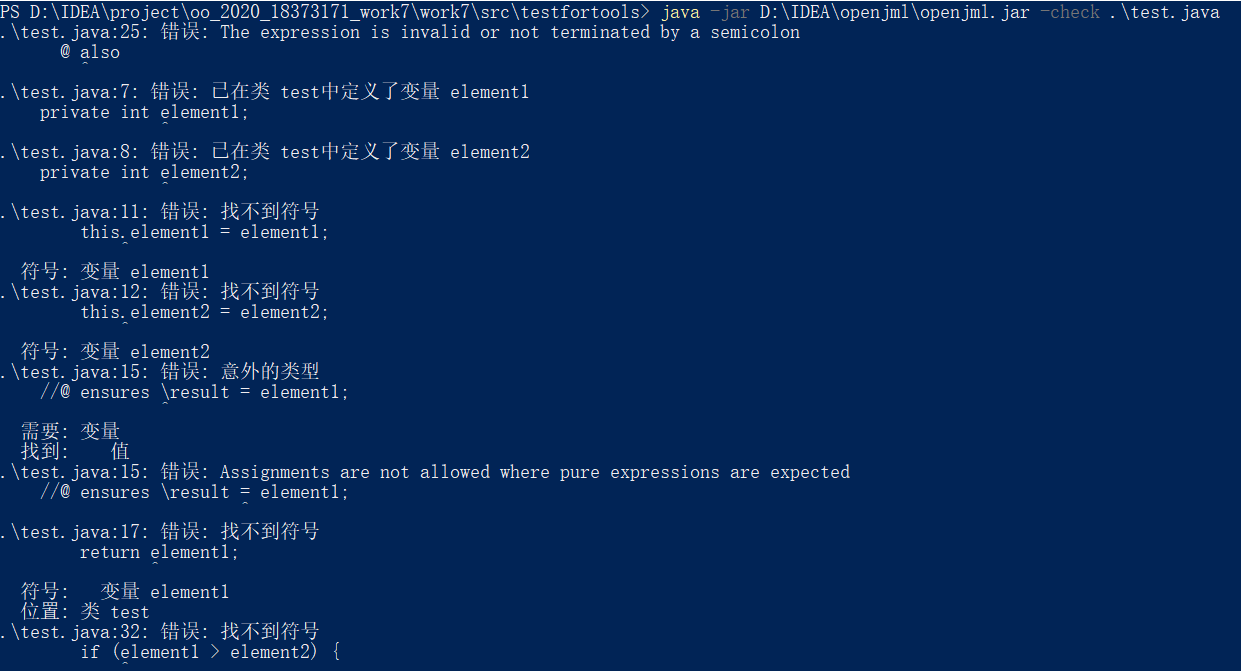
Task: Click 'this.element1 = element1;' code line
Action: pyautogui.click(x=204, y=232)
